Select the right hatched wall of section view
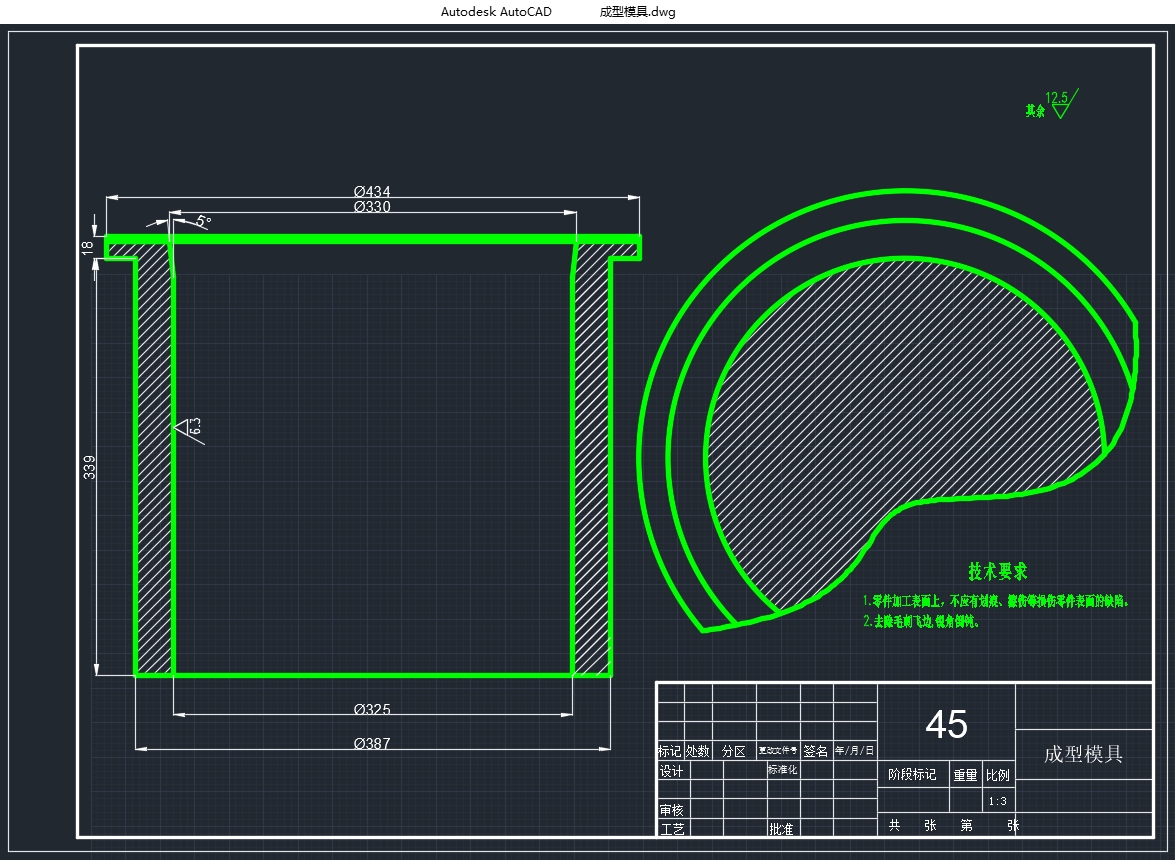1175x860 pixels. pos(592,464)
